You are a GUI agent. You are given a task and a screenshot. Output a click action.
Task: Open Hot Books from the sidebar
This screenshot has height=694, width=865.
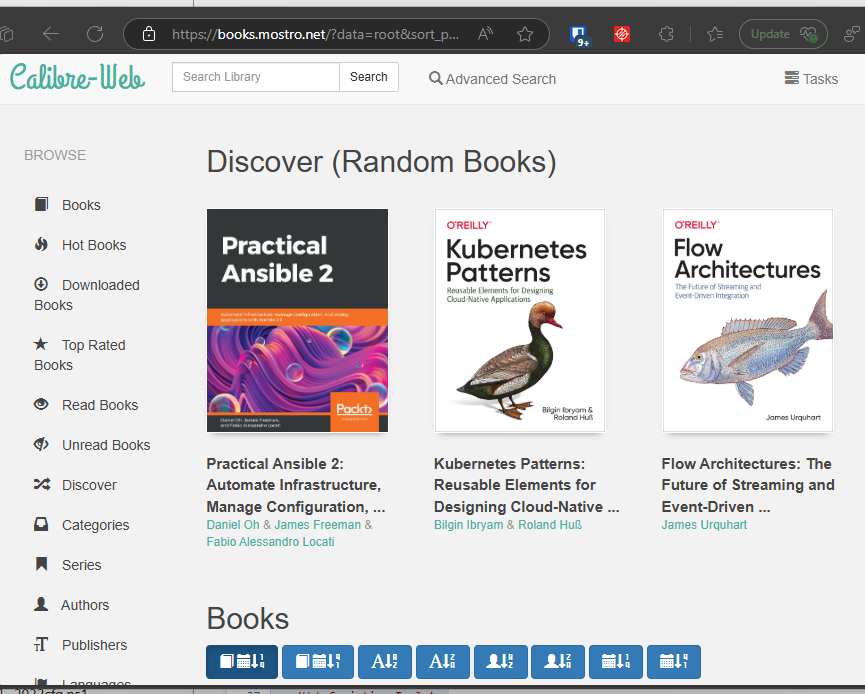pyautogui.click(x=80, y=245)
